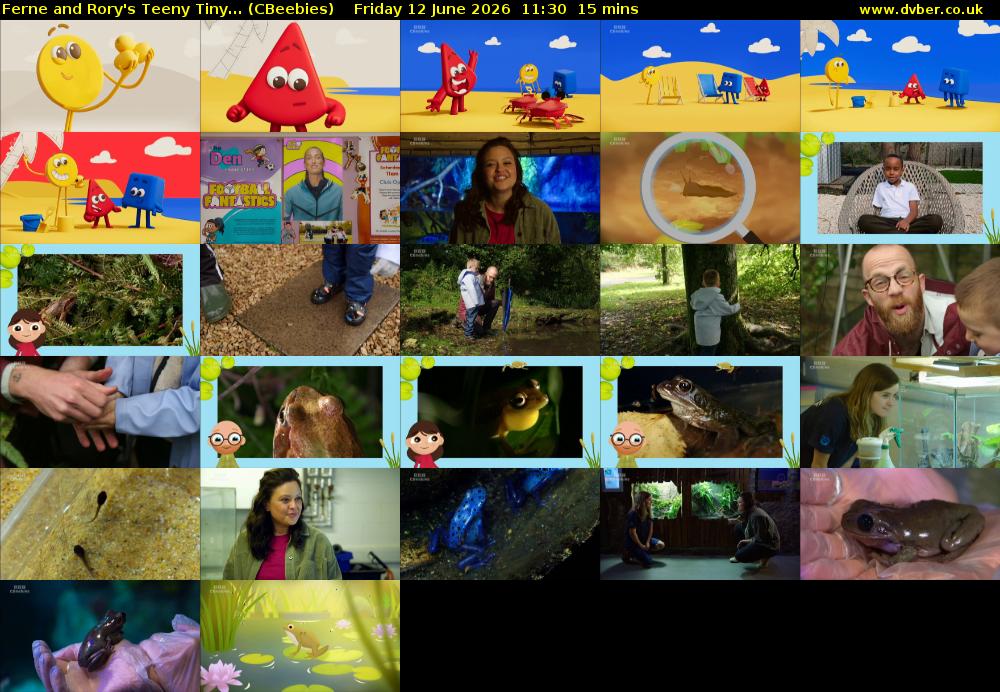Viewport: 1000px width, 692px height.
Task: Select the yellow frog on dark background thumbnail
Action: (500, 412)
